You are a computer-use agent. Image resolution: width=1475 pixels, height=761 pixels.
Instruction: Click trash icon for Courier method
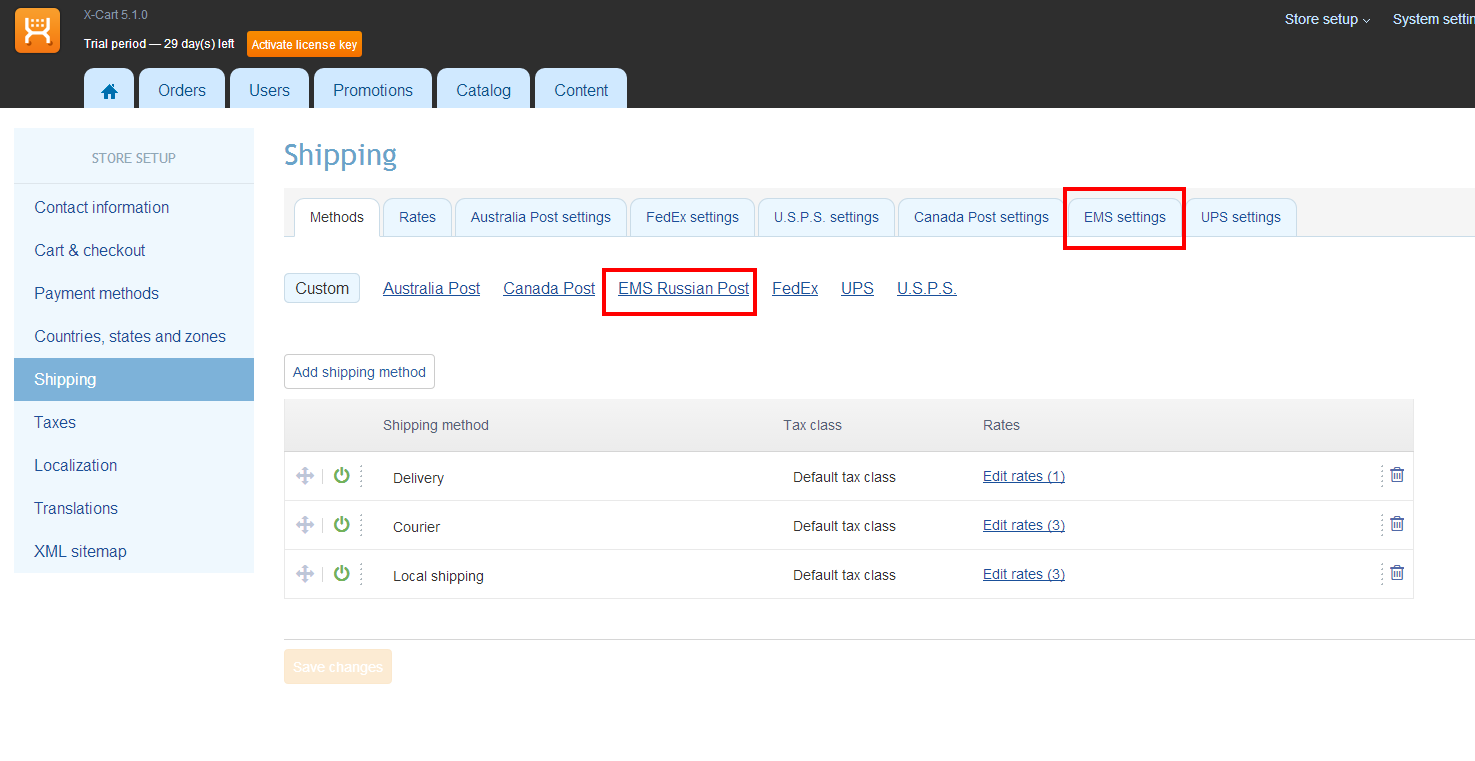click(x=1397, y=524)
